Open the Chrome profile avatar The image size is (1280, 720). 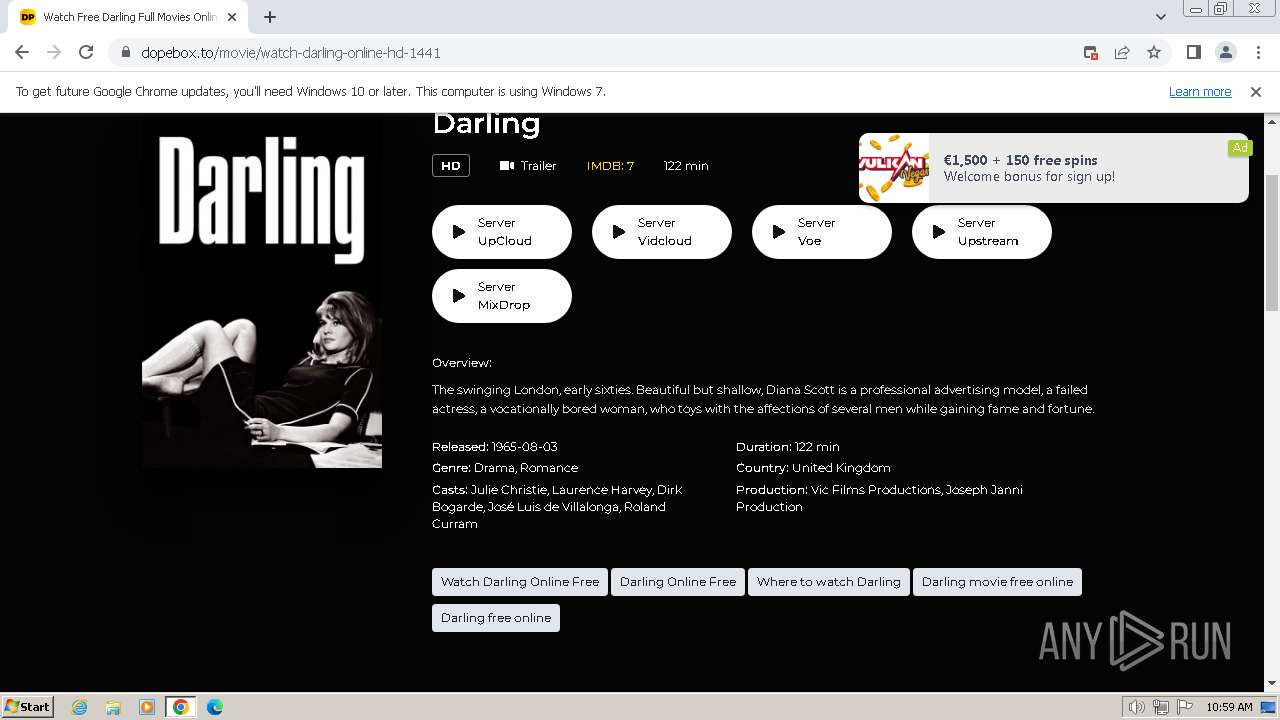click(x=1226, y=52)
